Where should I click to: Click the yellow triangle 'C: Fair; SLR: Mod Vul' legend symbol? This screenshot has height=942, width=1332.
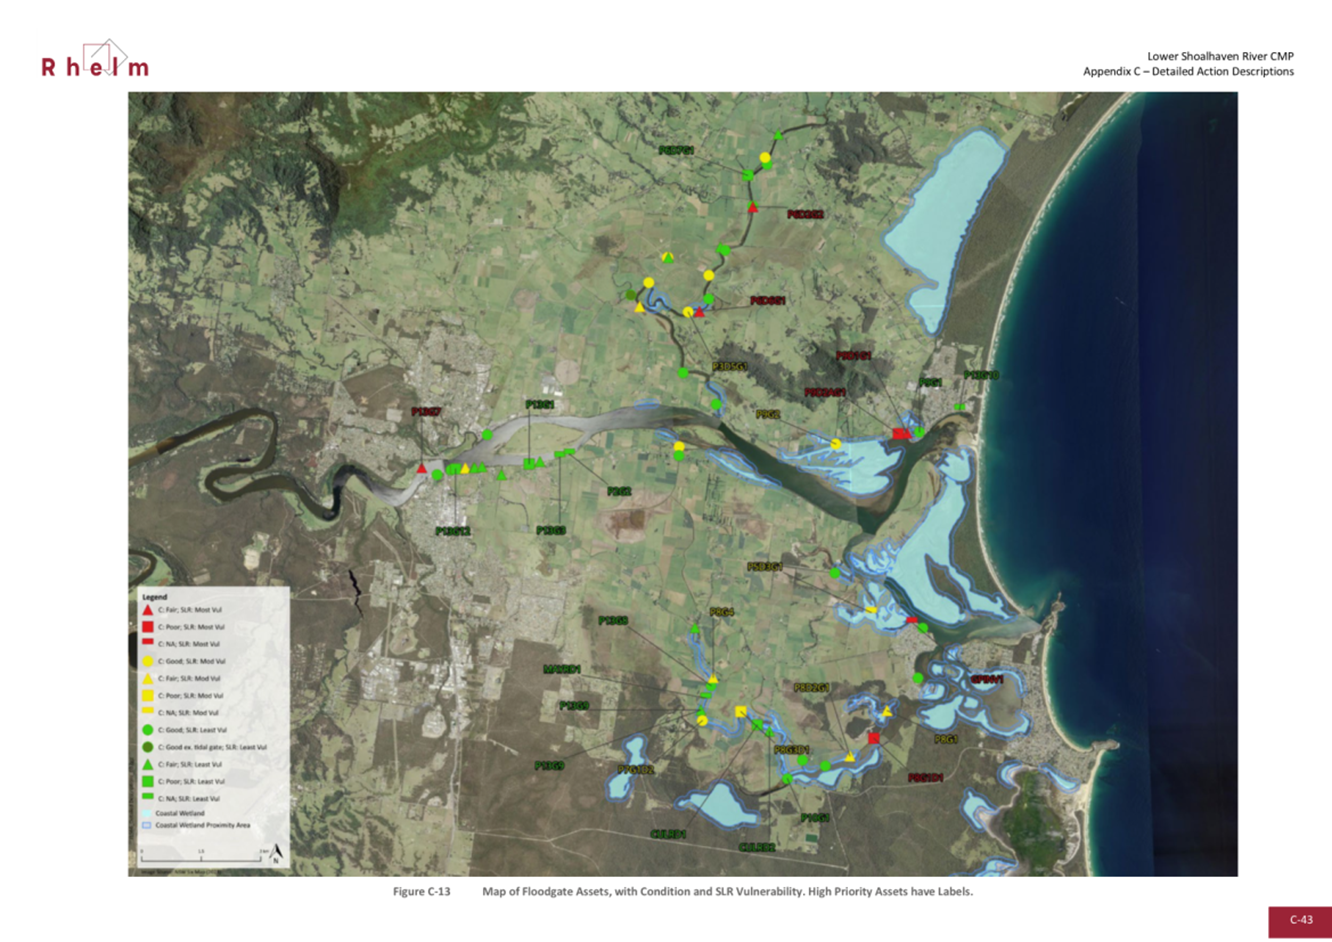click(x=148, y=678)
